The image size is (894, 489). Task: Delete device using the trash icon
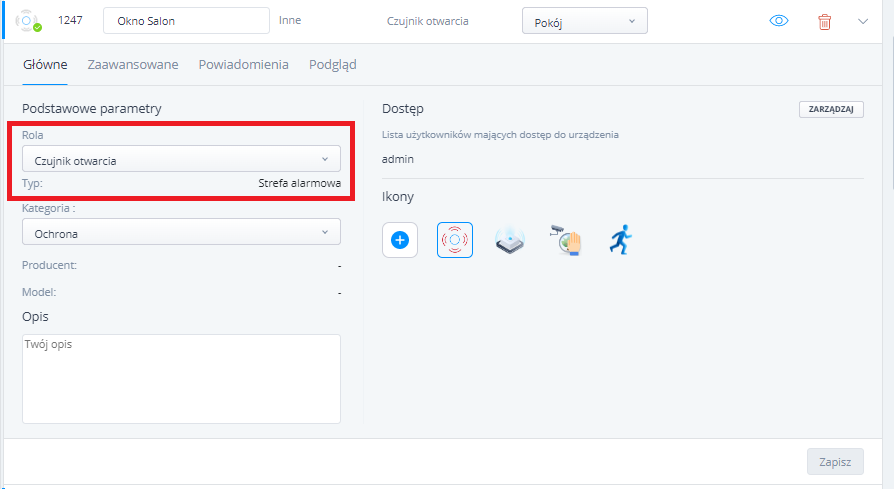click(x=824, y=21)
